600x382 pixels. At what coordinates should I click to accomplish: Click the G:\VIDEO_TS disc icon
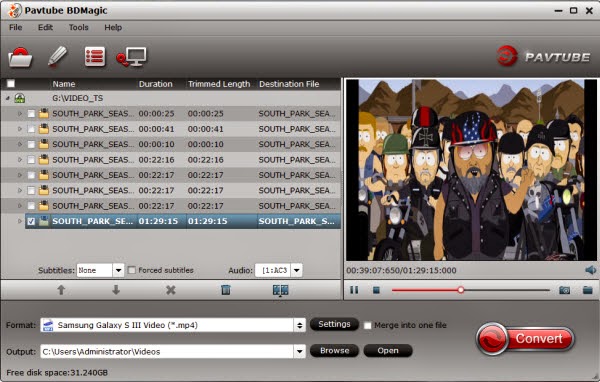pos(20,98)
